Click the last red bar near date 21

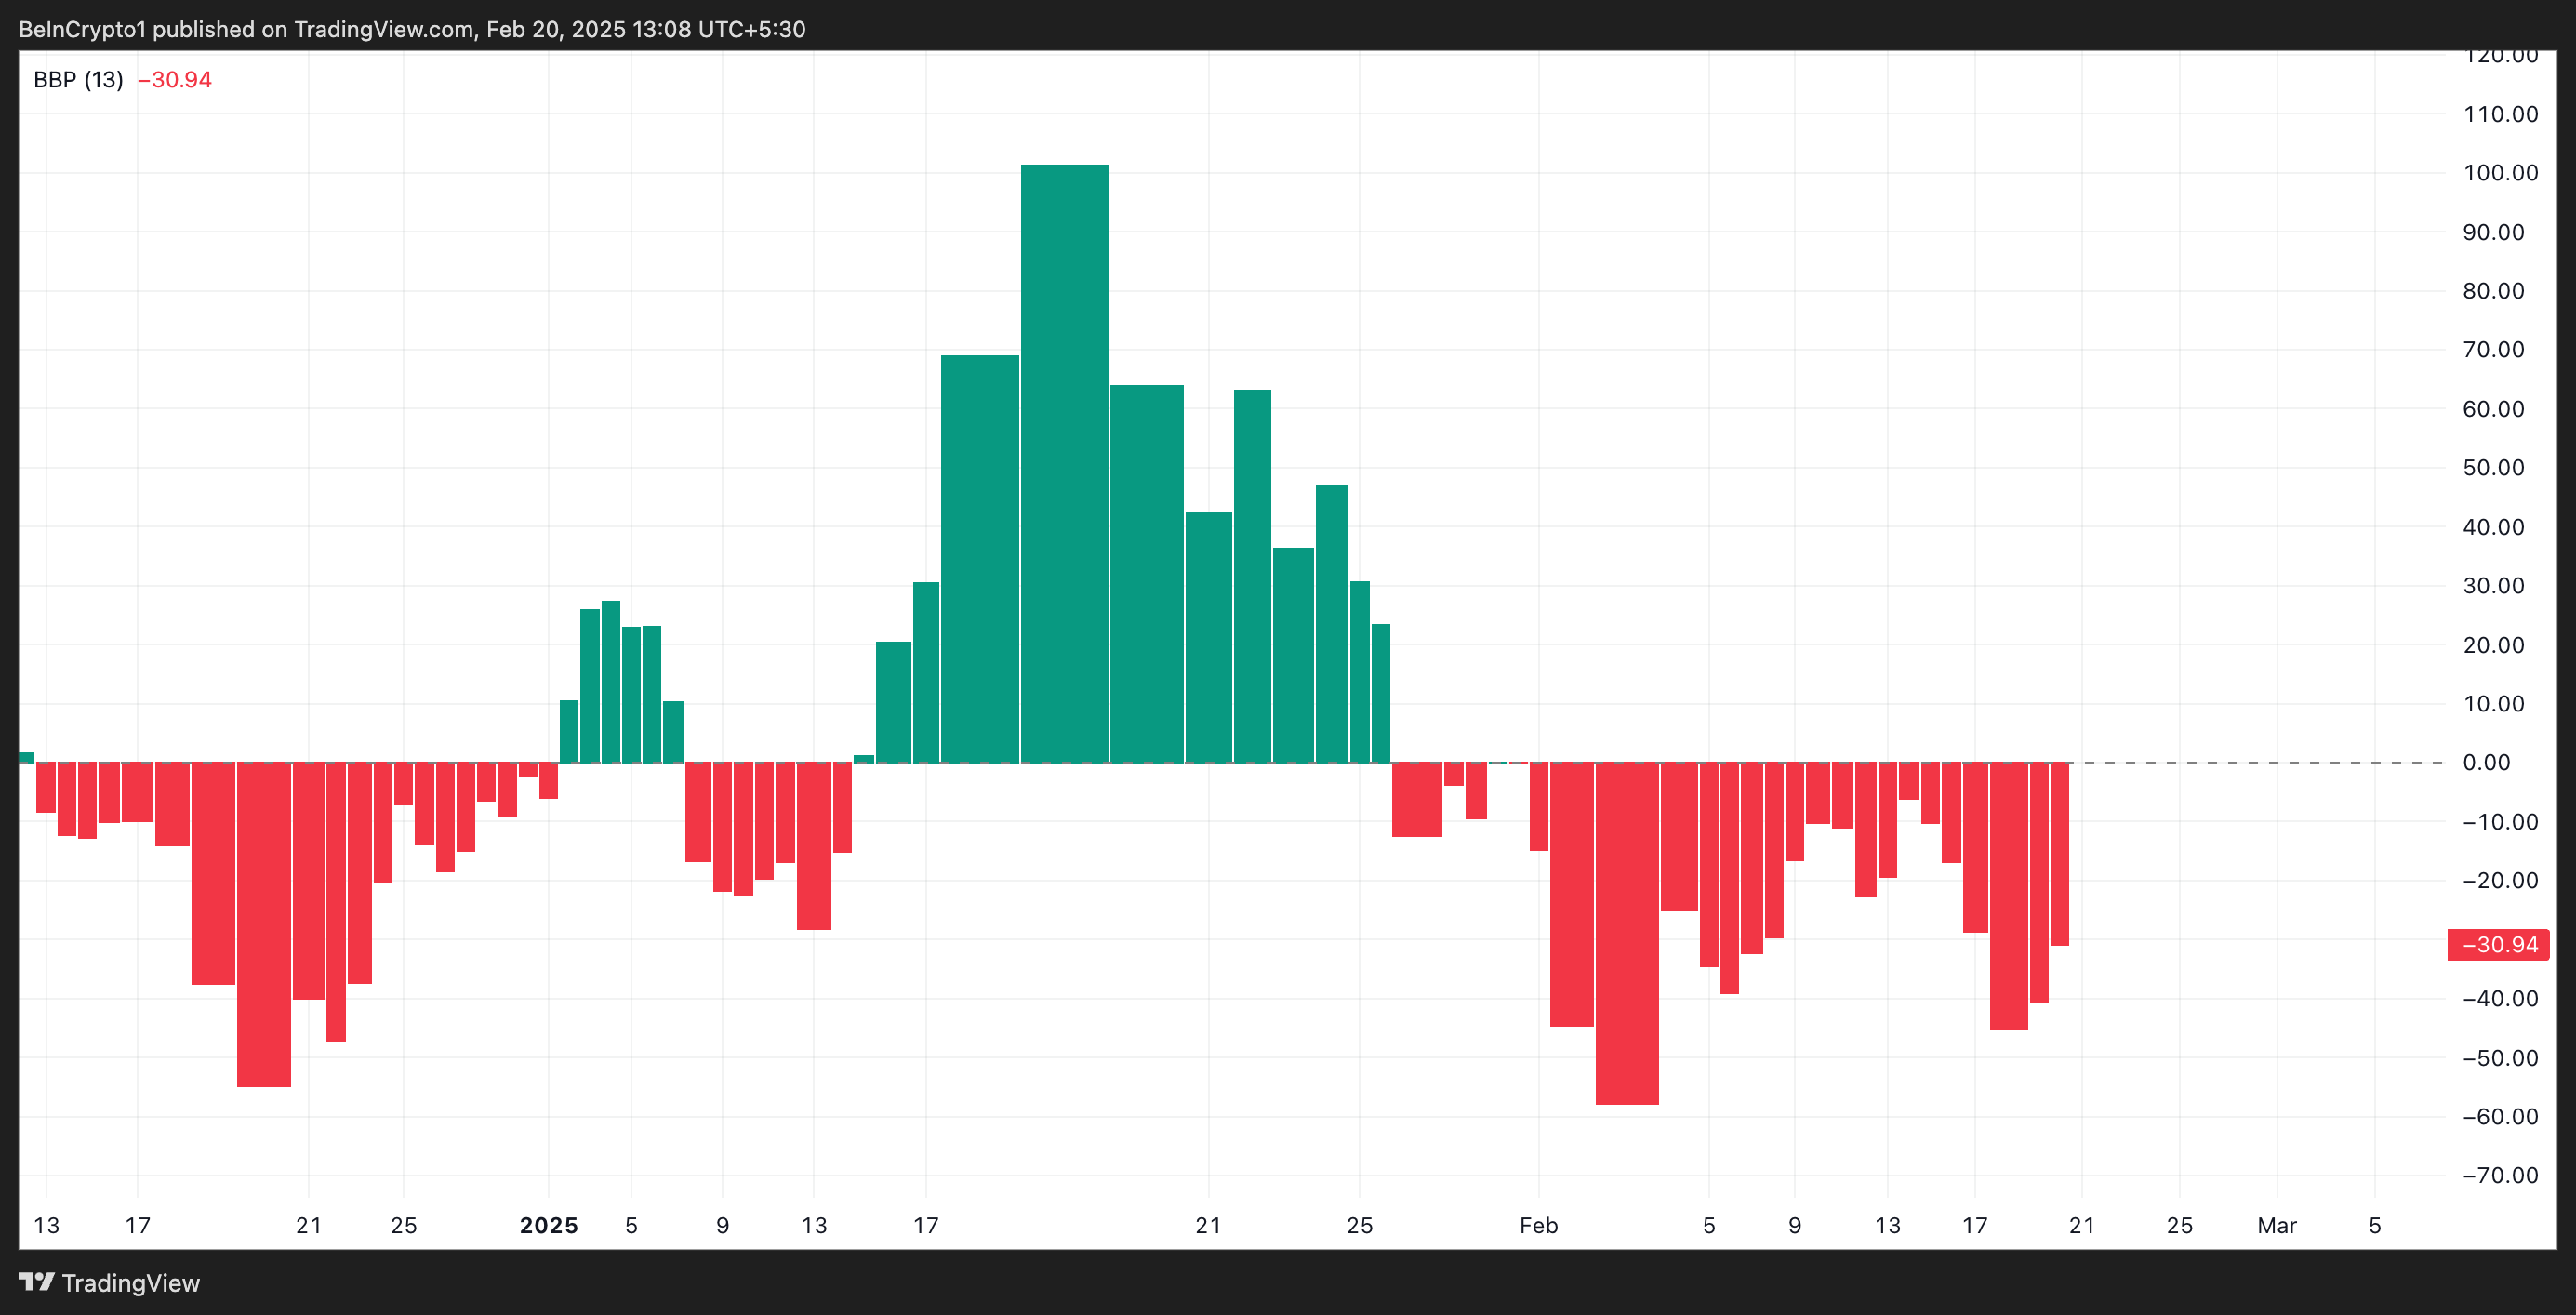coord(2059,853)
